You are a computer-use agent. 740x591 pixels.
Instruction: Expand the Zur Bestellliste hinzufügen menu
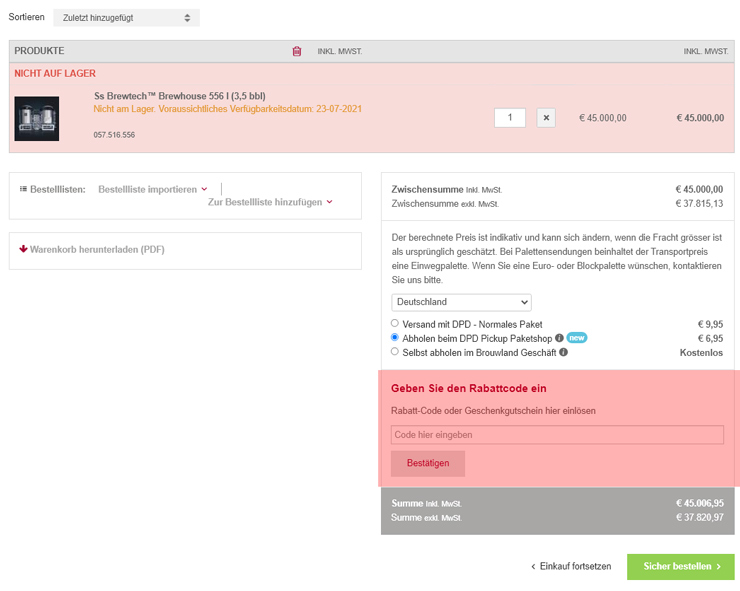point(270,202)
